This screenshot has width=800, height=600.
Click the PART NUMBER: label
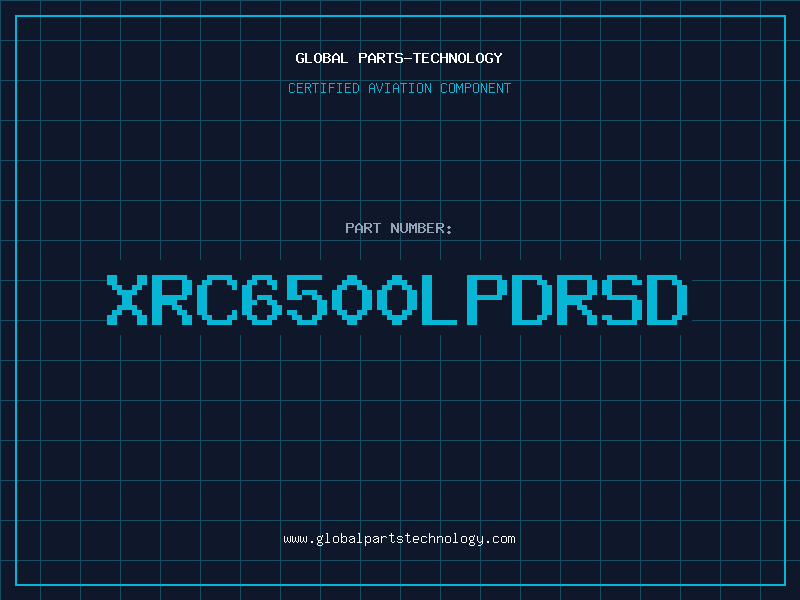click(x=399, y=228)
